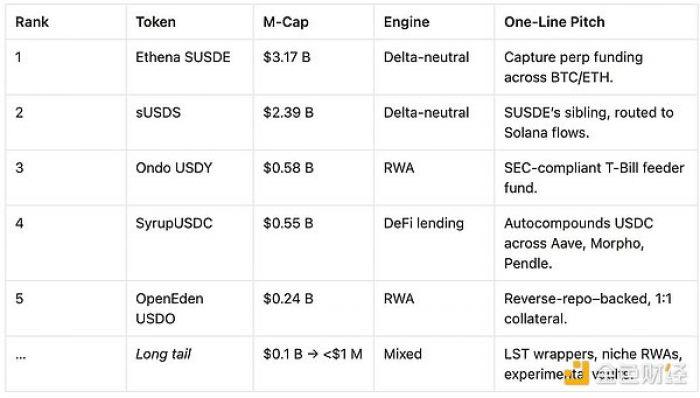Viewport: 700px width, 398px height.
Task: Click the Mixed engine cell
Action: (403, 354)
